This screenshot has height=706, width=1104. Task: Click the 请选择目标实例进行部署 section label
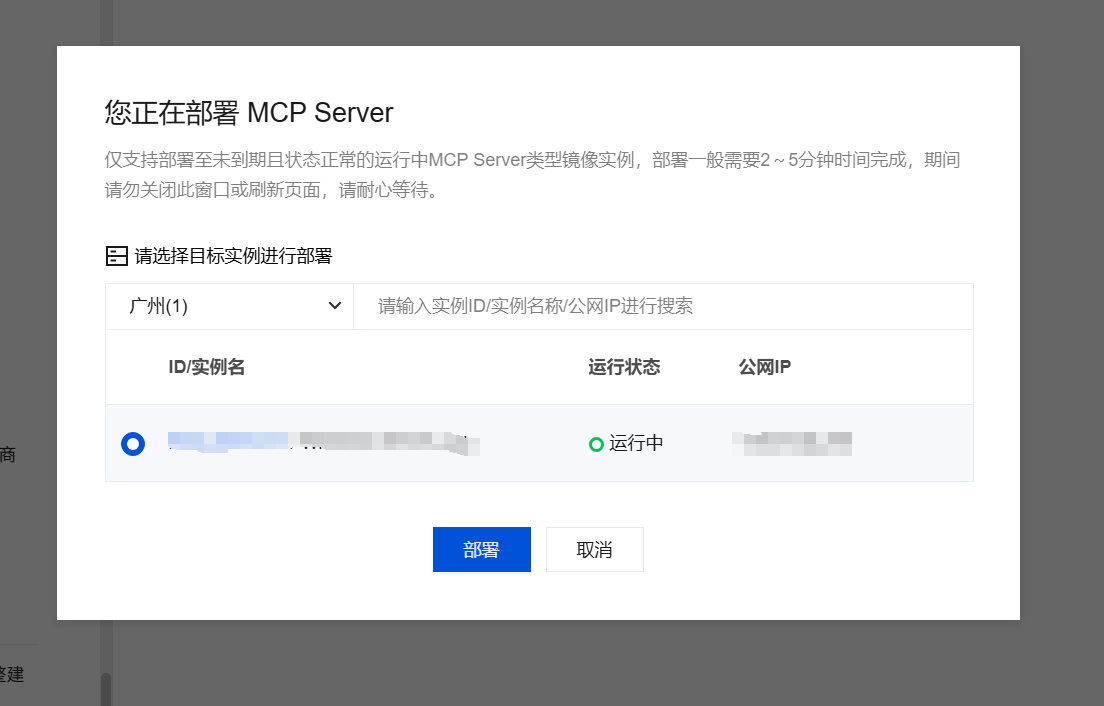coord(233,256)
